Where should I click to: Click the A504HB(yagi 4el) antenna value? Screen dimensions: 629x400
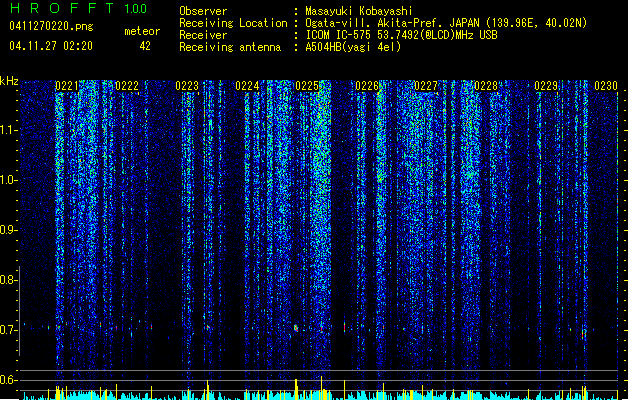(353, 47)
